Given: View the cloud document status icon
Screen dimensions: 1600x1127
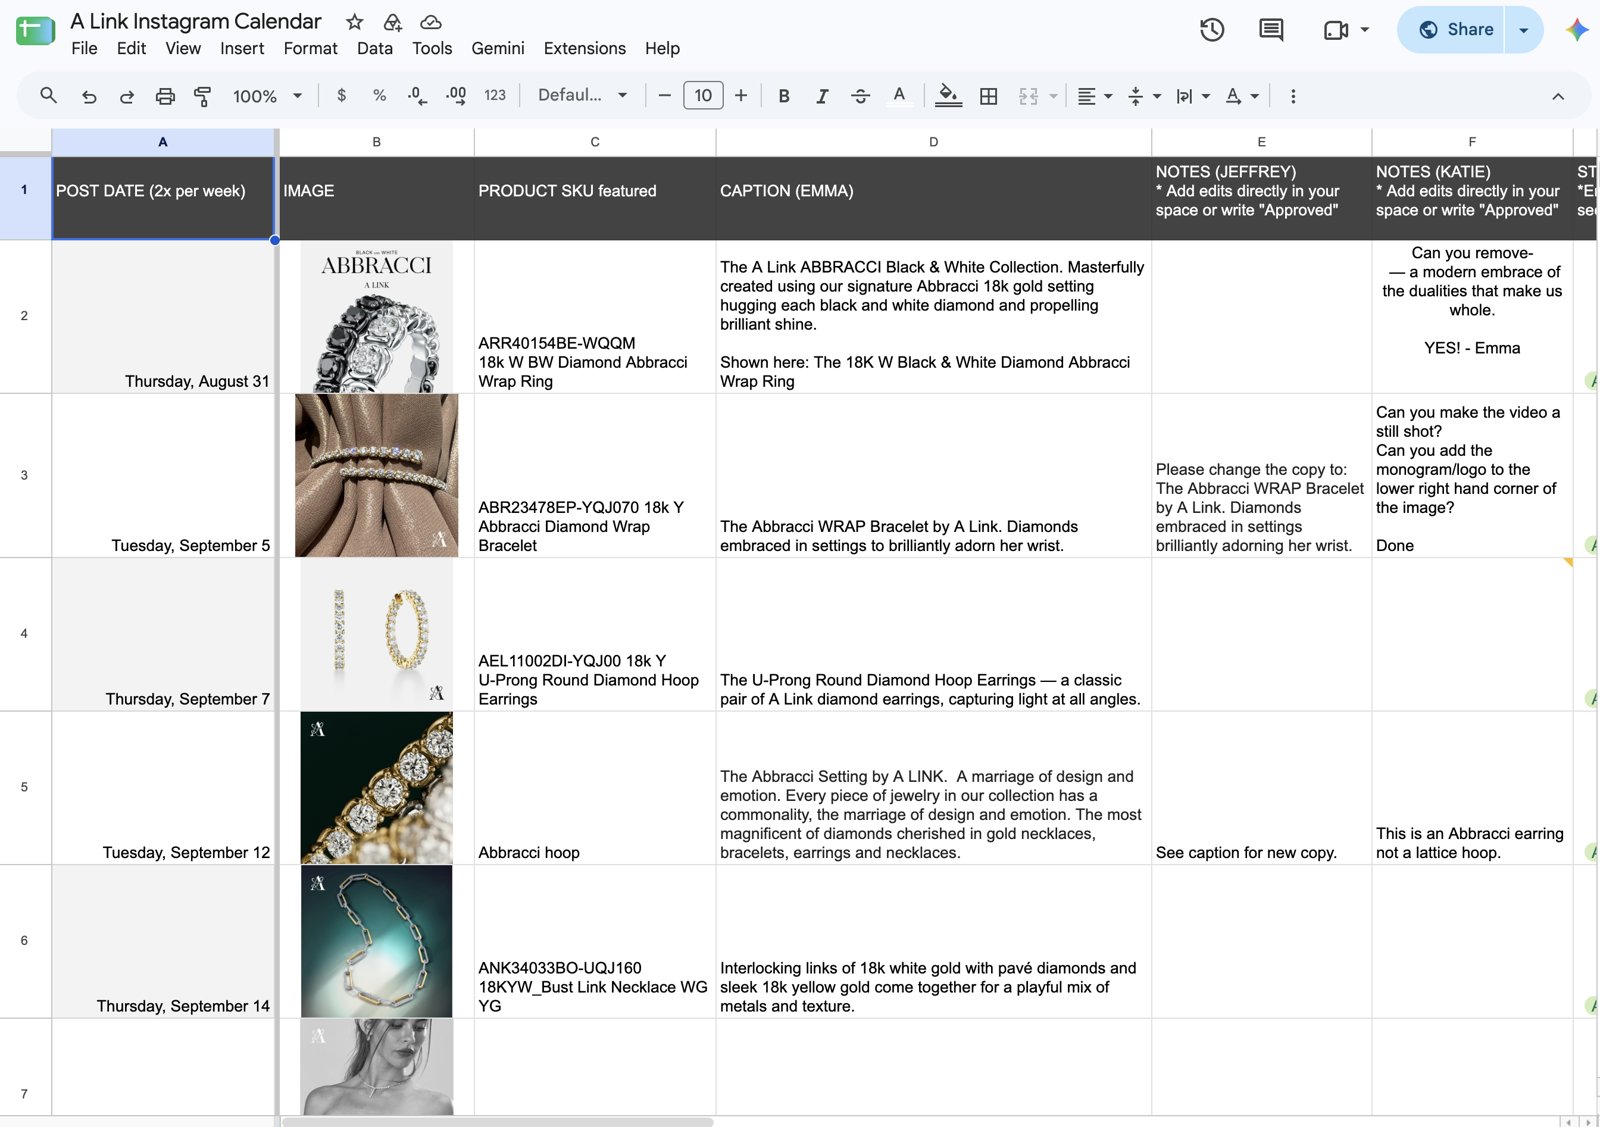Looking at the screenshot, I should 430,22.
